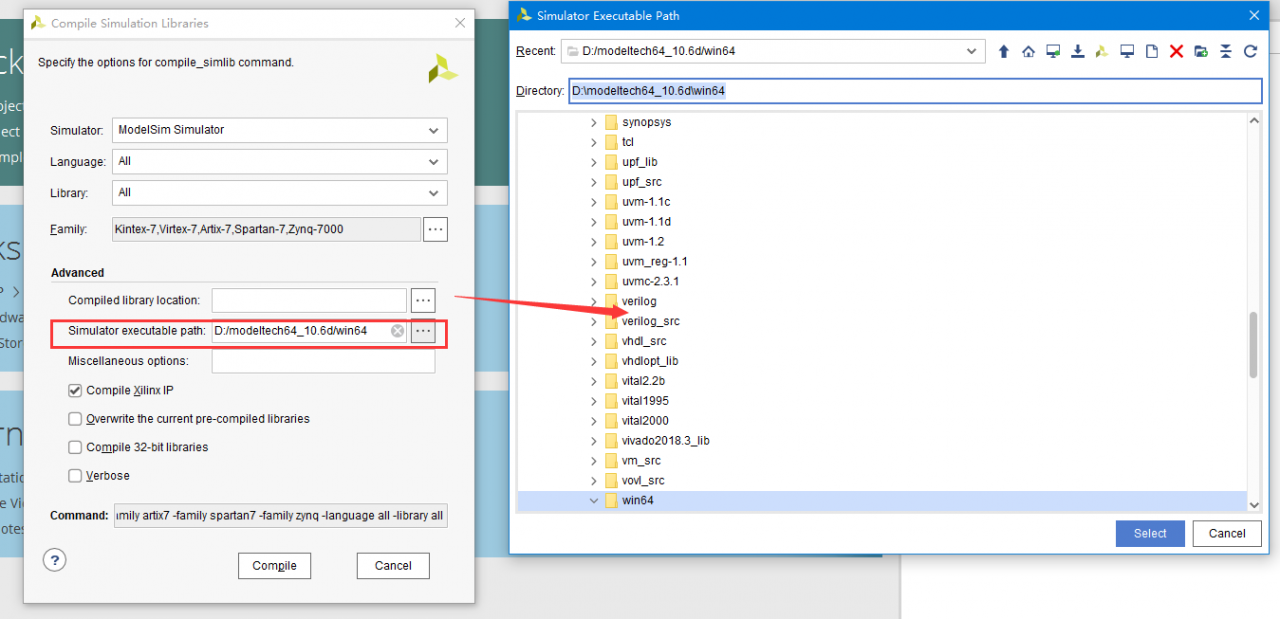Confirm the folder with Select button
Viewport: 1280px width, 619px height.
(x=1150, y=534)
